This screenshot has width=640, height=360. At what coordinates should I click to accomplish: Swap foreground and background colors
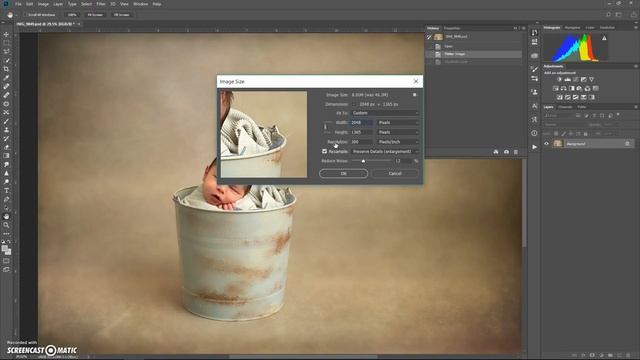9,242
